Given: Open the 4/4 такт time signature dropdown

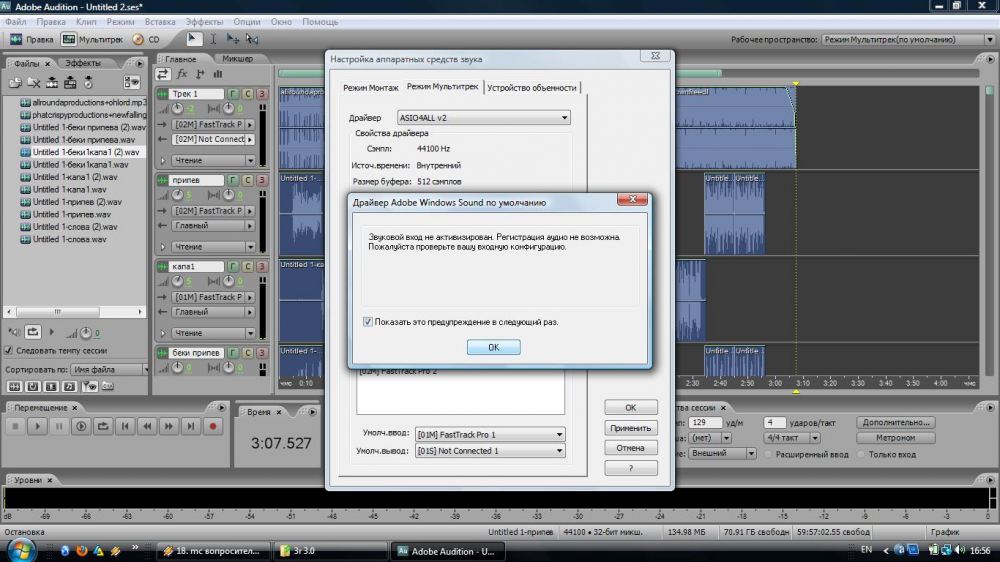Looking at the screenshot, I should [x=793, y=438].
